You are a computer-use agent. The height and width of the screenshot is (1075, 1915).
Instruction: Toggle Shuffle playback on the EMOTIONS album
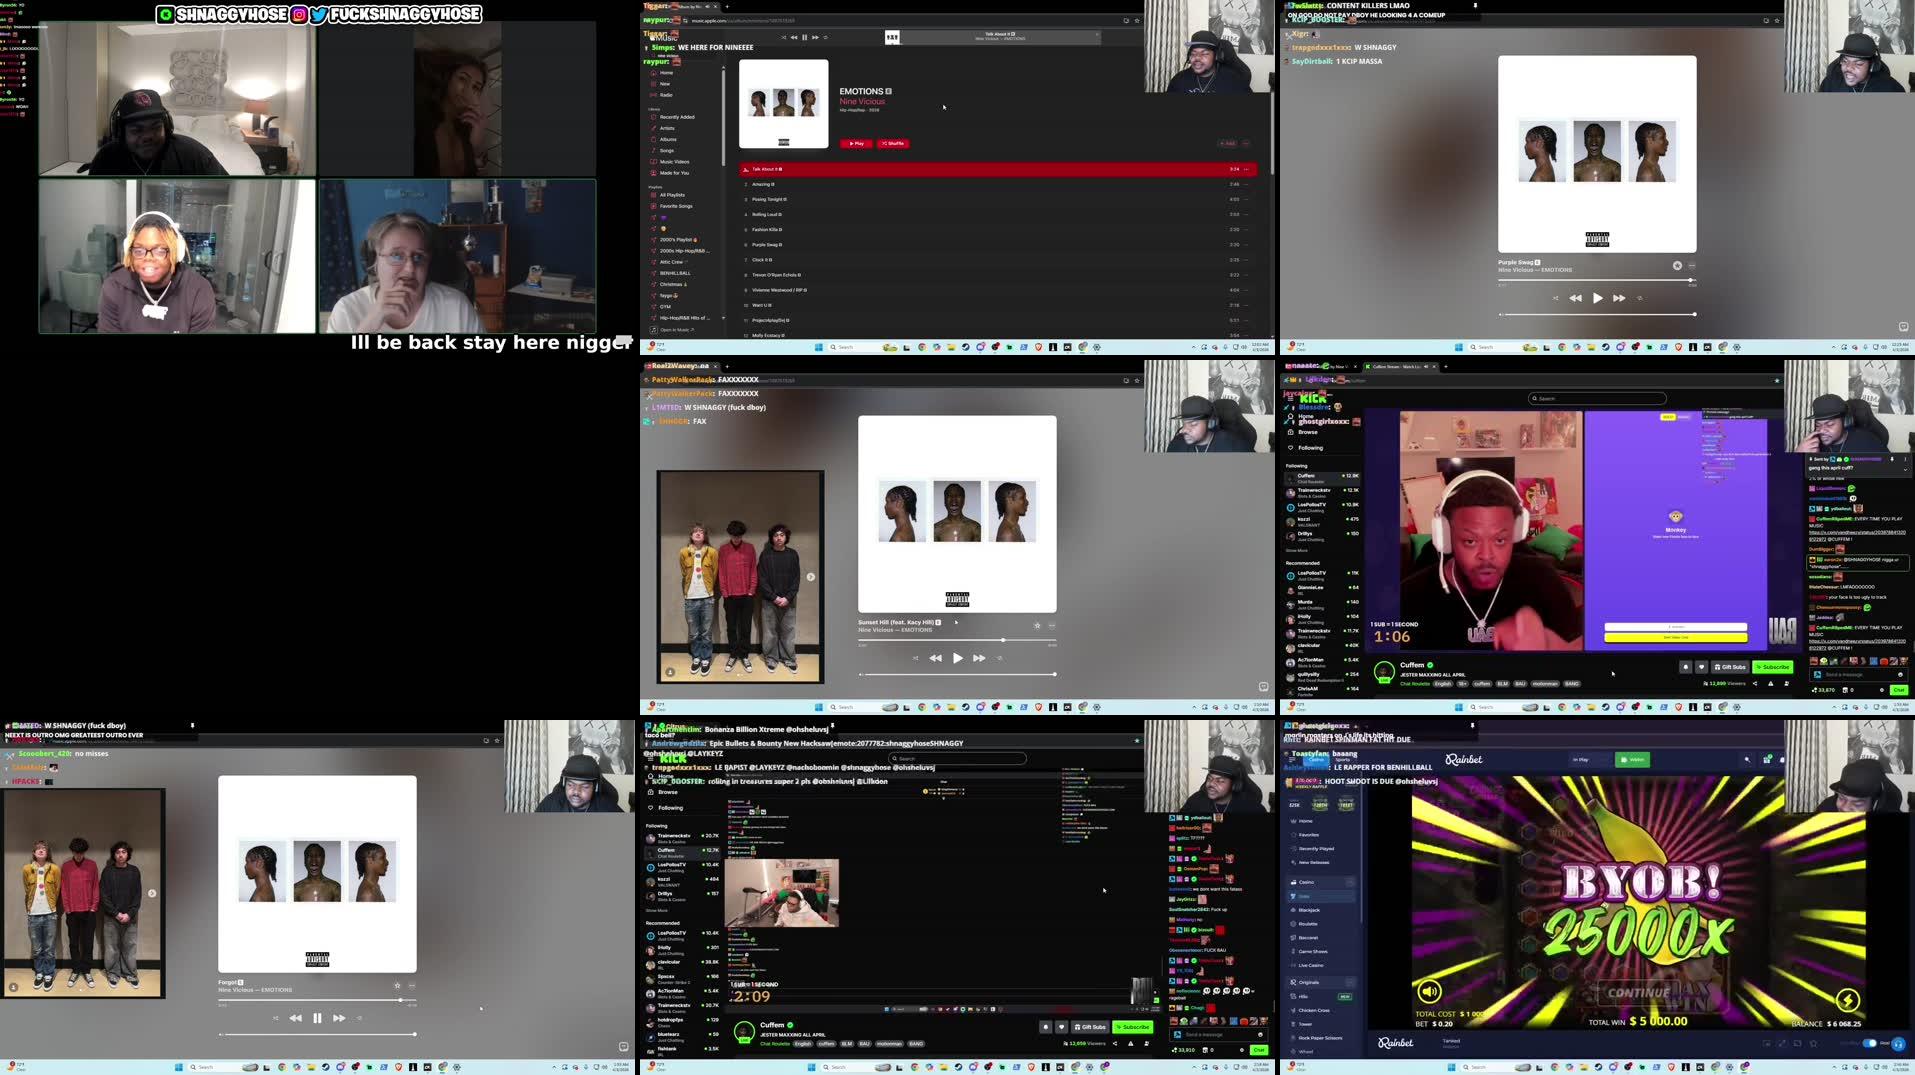(x=892, y=143)
